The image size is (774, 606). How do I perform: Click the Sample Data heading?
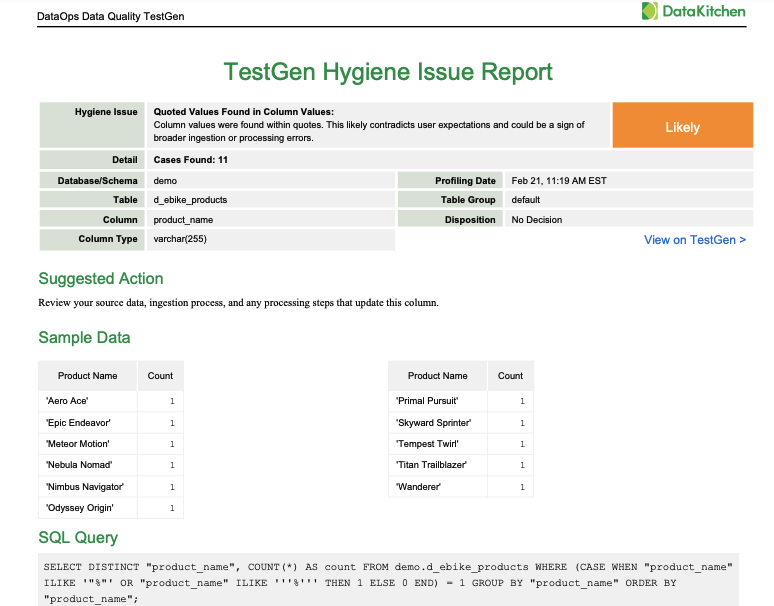[x=84, y=338]
